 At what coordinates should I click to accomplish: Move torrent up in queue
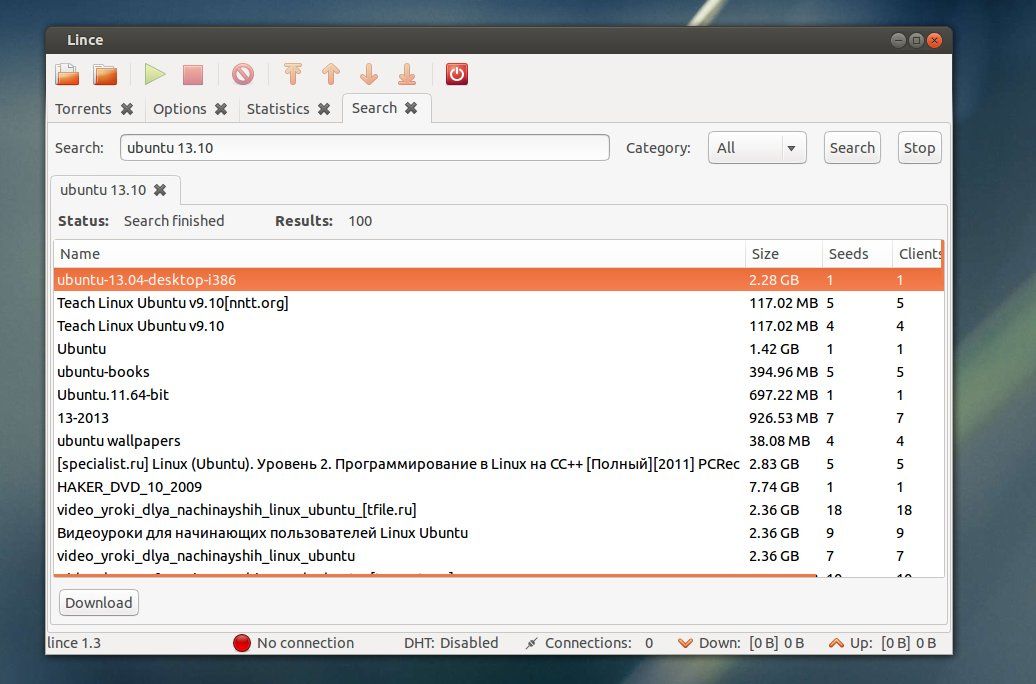(x=331, y=74)
